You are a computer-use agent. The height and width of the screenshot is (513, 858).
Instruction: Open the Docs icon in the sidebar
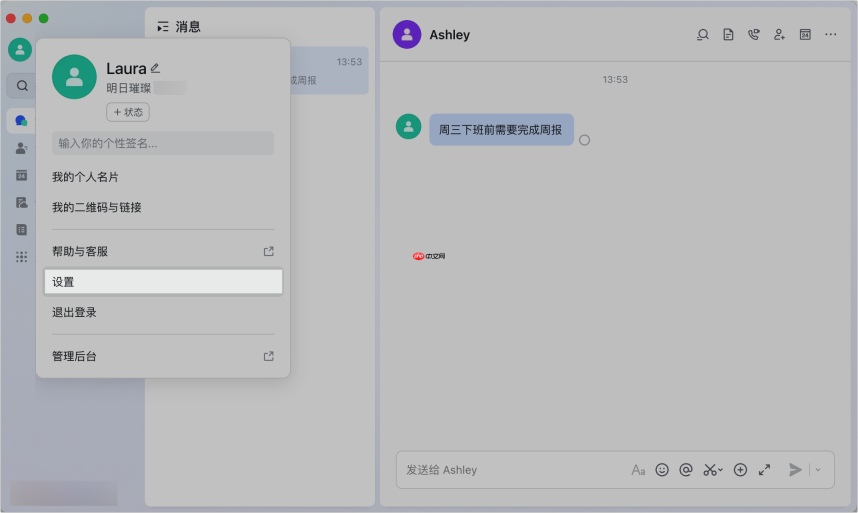(21, 202)
